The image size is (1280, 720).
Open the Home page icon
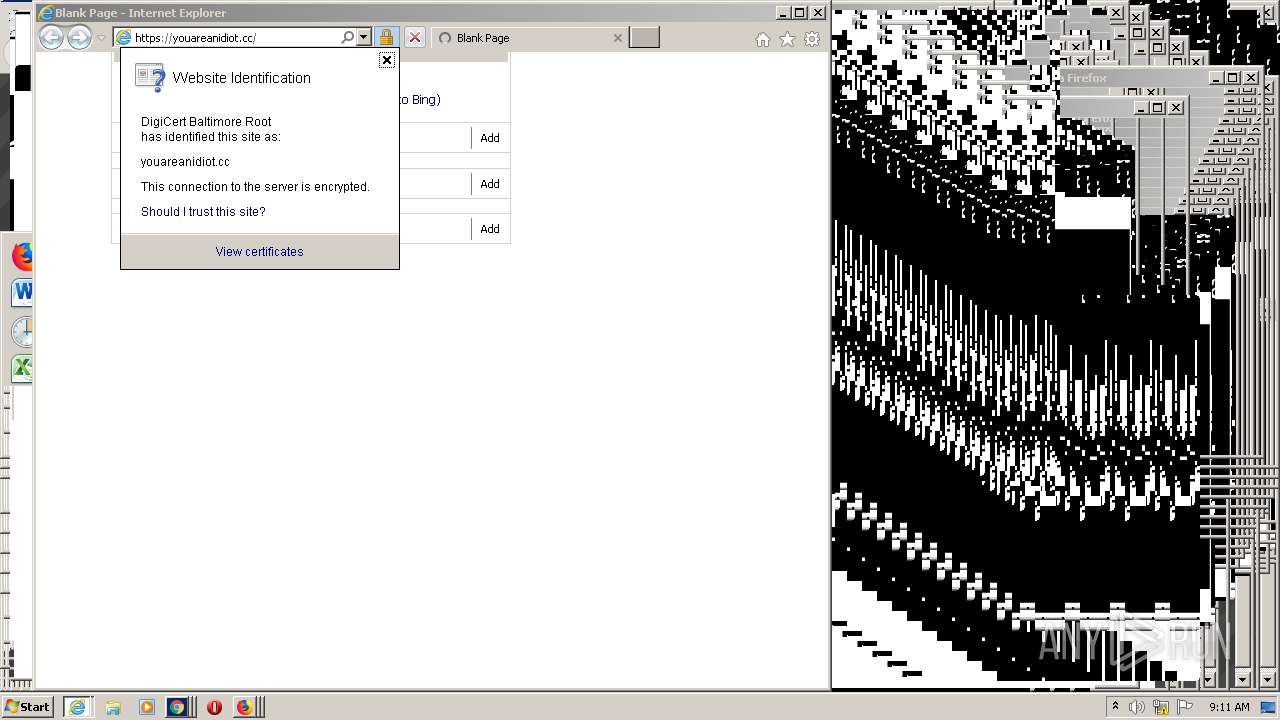coord(763,39)
